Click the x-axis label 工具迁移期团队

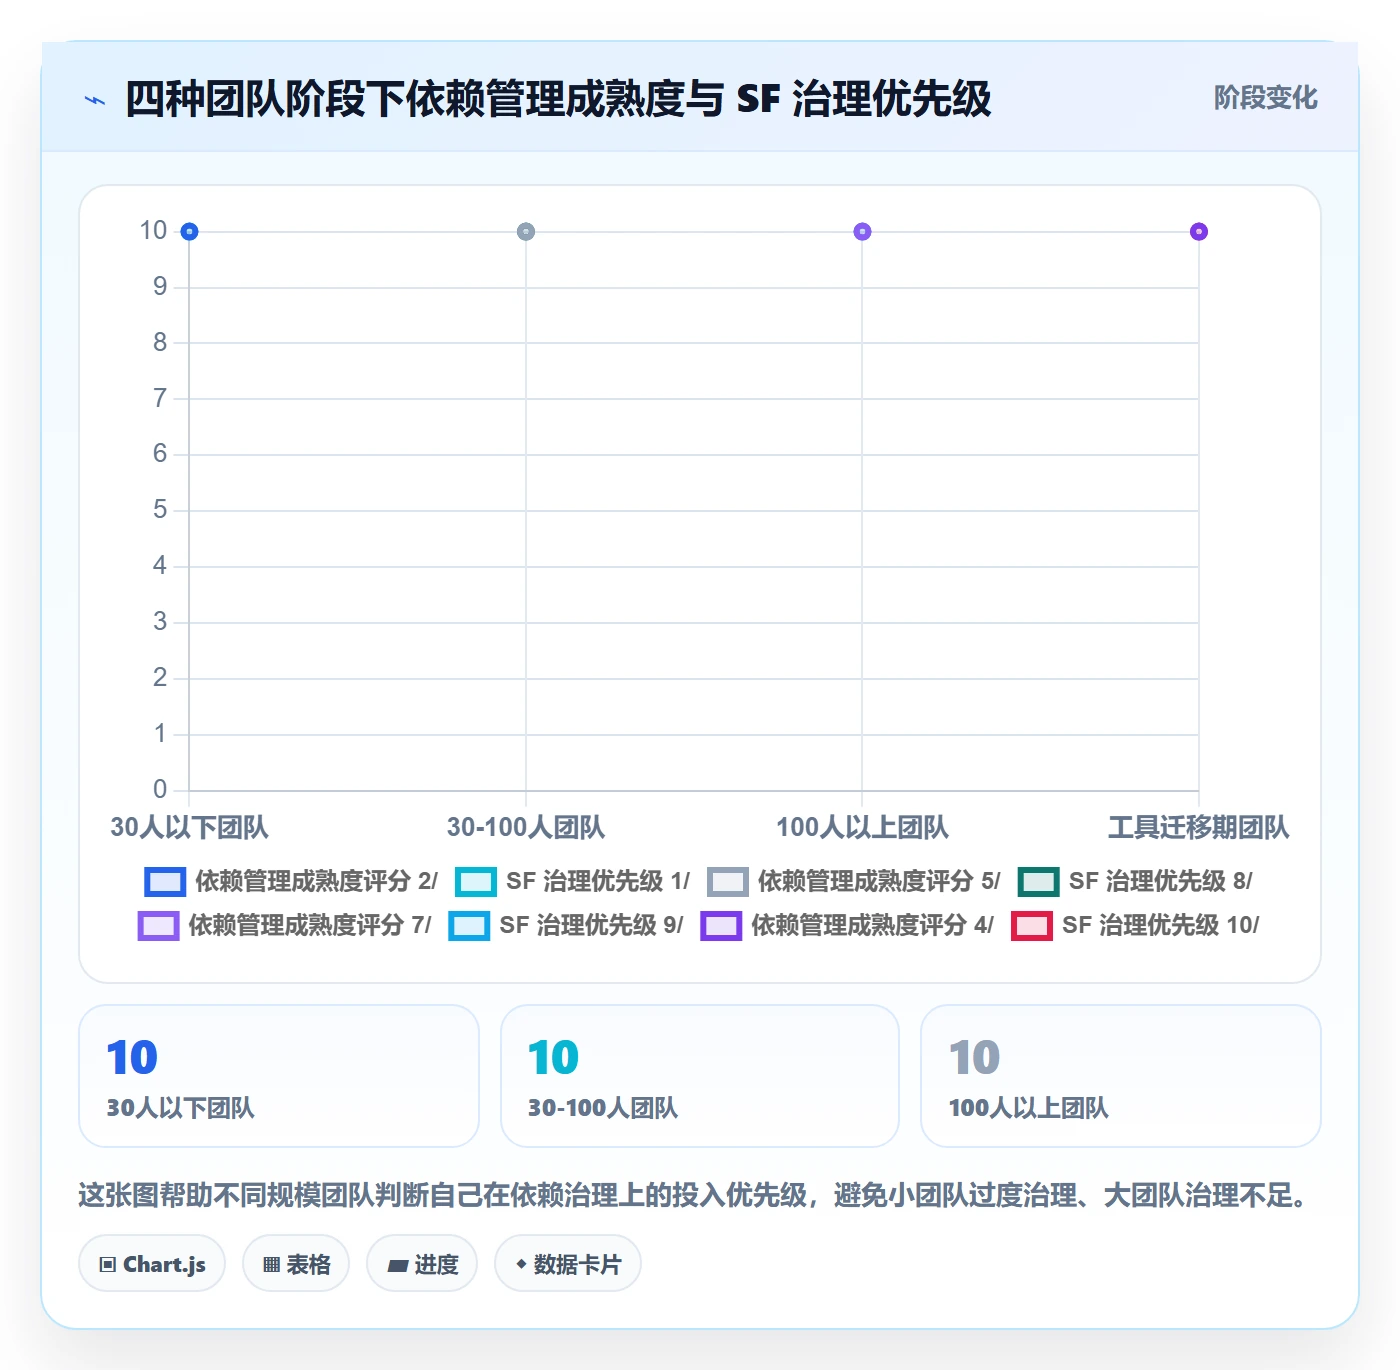(1199, 827)
